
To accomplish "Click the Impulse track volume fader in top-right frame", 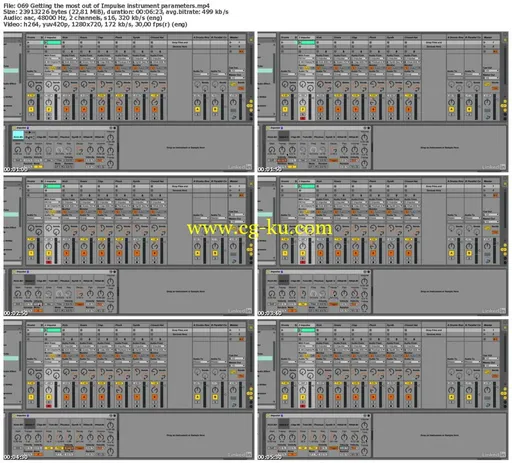I will click(x=310, y=107).
